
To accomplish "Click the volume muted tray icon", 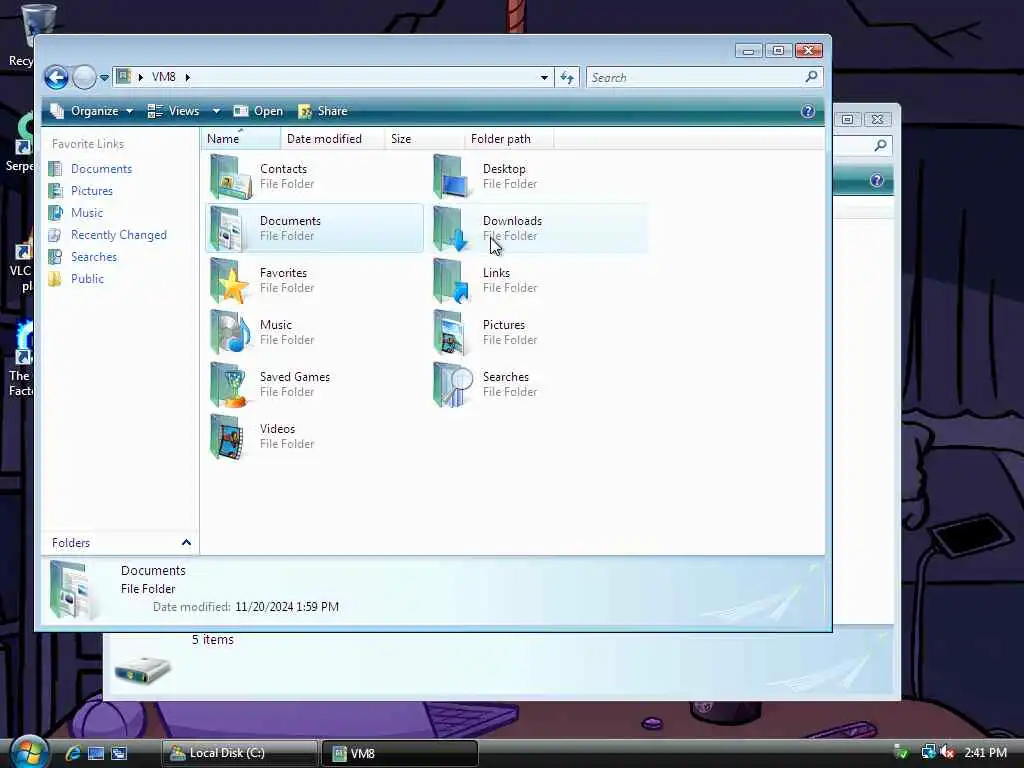I will click(x=948, y=752).
